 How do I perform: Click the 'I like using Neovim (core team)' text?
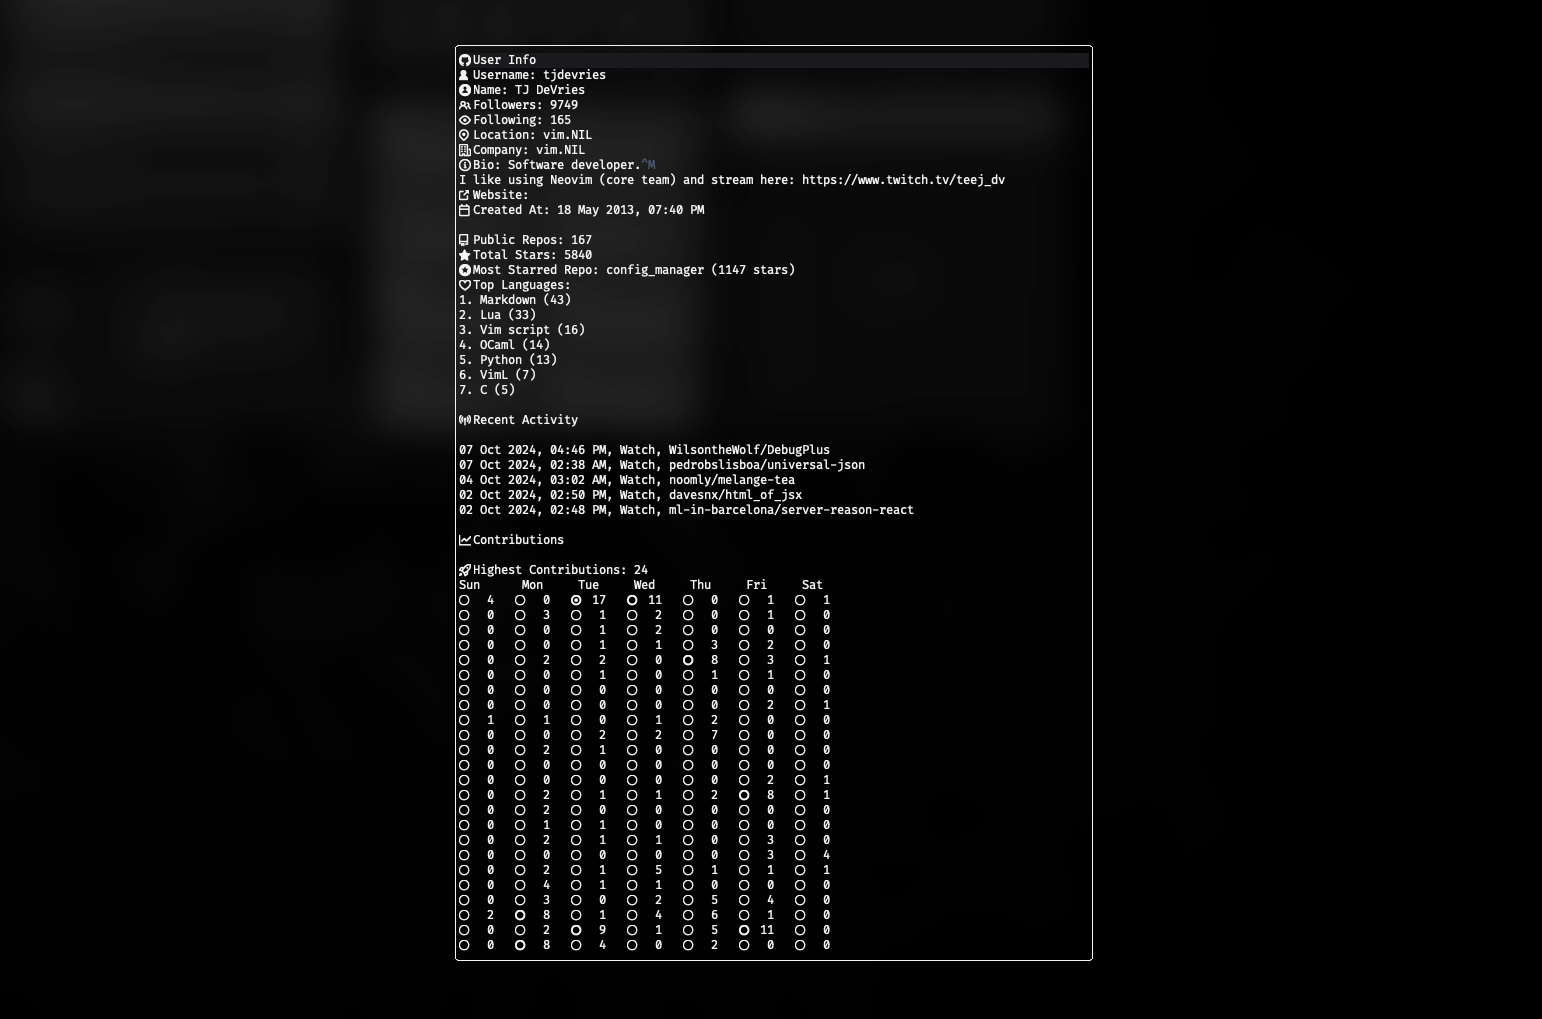pos(581,180)
